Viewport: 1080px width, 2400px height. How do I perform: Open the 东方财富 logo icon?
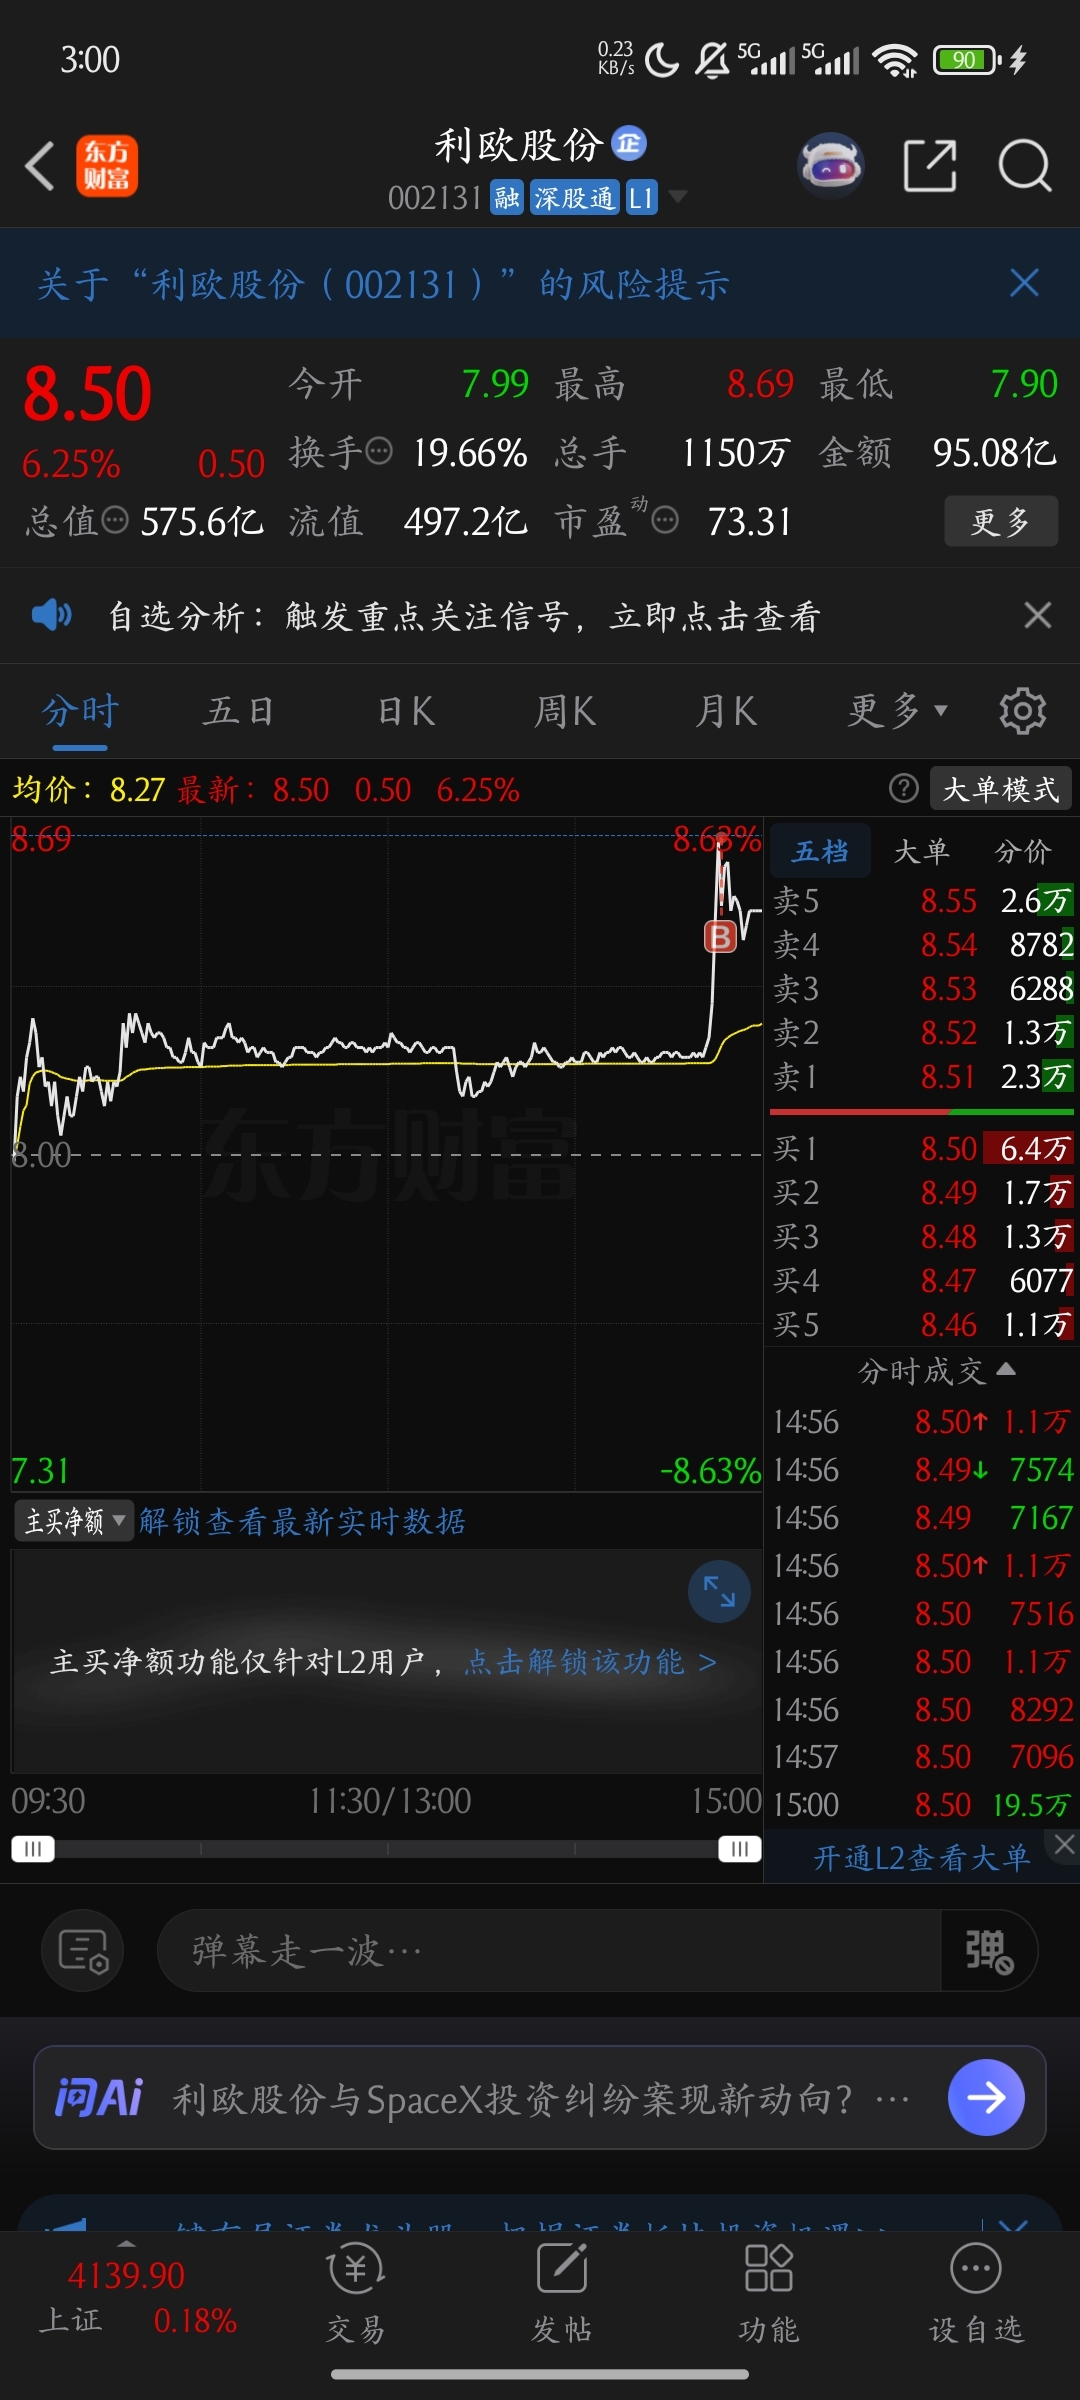[x=107, y=166]
